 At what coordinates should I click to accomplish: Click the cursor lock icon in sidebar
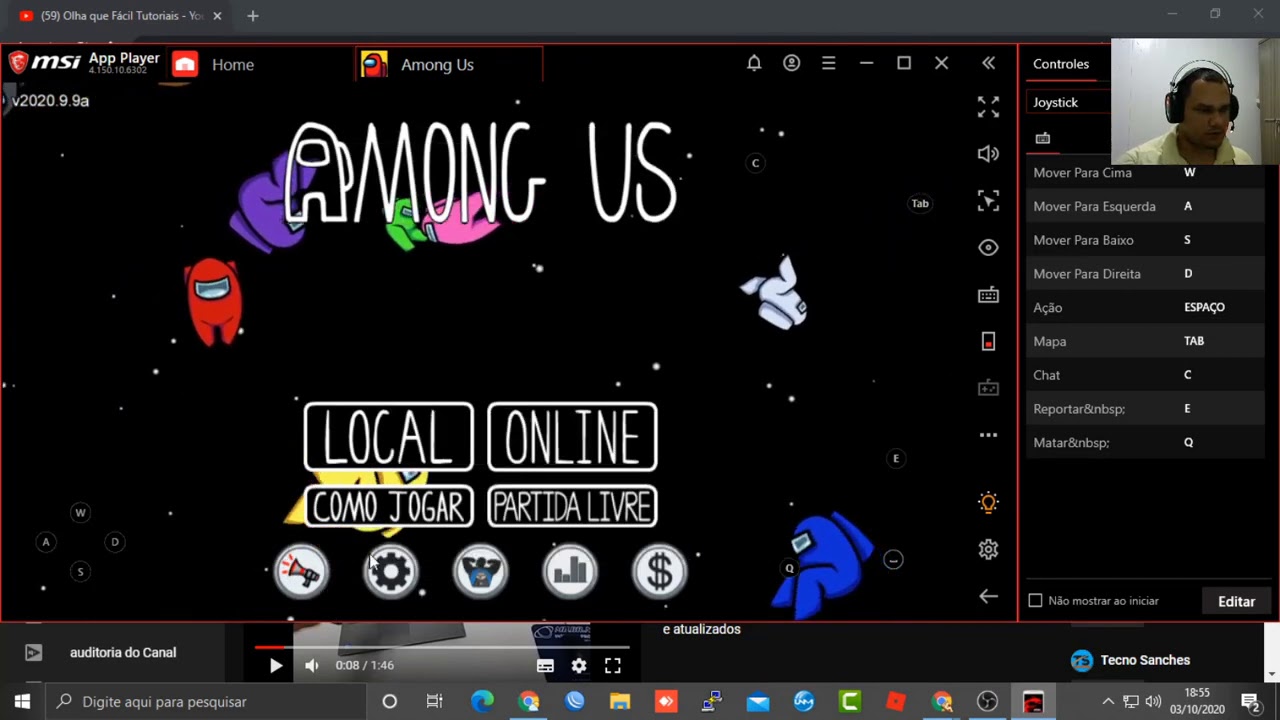pos(988,201)
